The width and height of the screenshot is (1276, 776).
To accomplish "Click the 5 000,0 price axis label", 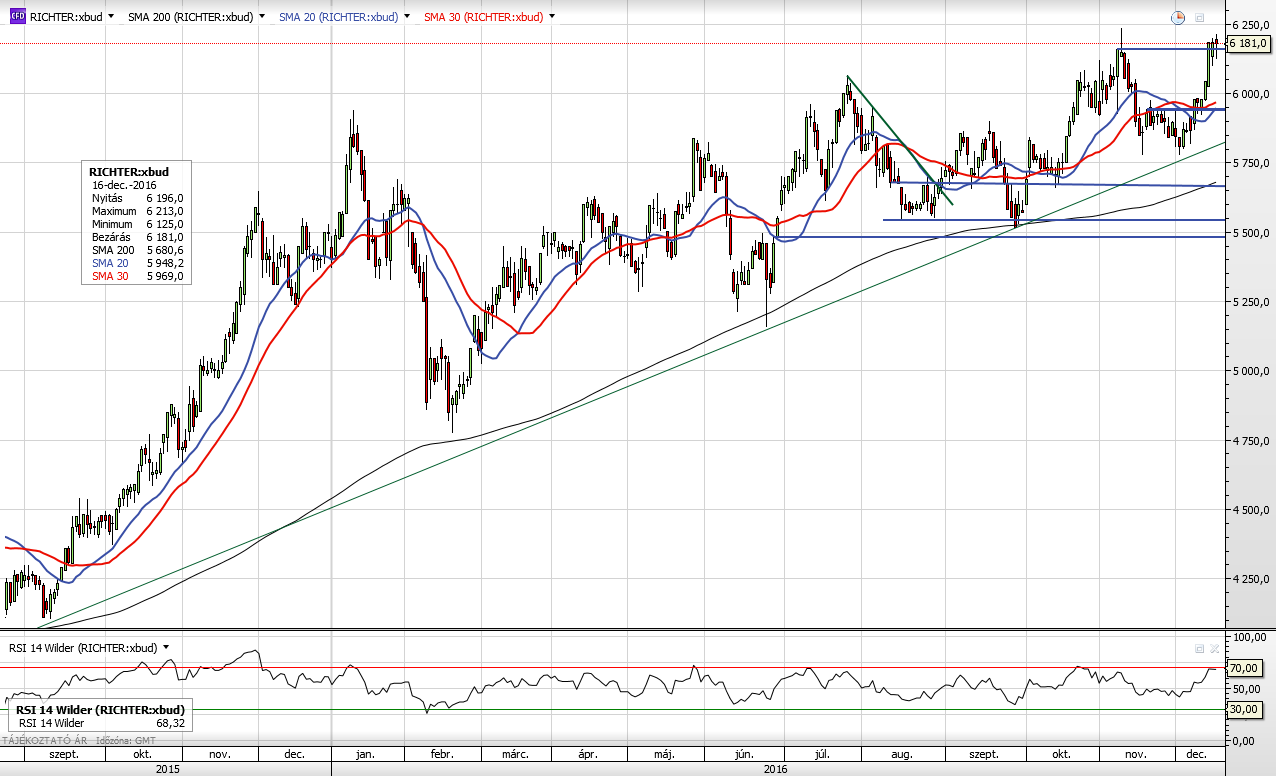I will pos(1251,371).
